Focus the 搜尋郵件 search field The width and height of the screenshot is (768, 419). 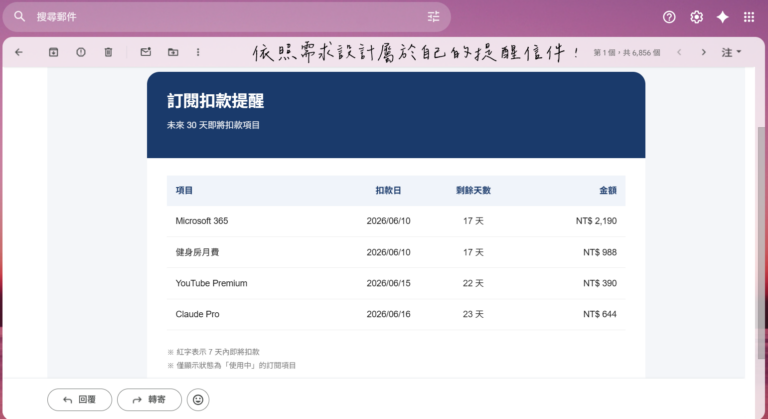pyautogui.click(x=225, y=17)
